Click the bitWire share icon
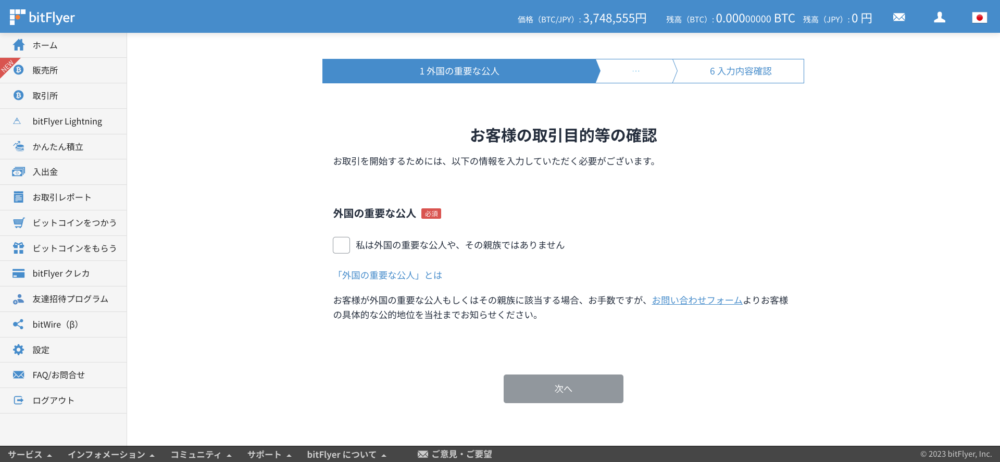This screenshot has width=1000, height=462. coord(18,324)
